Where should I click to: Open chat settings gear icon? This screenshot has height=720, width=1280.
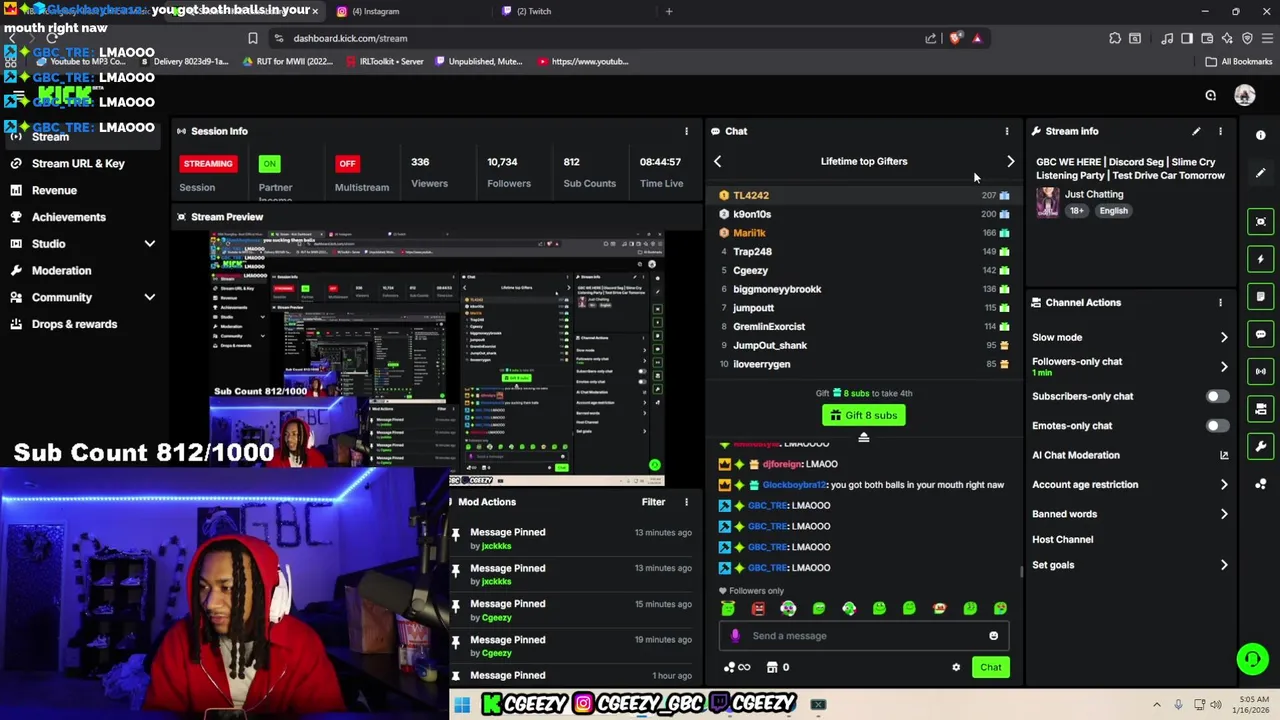[956, 667]
